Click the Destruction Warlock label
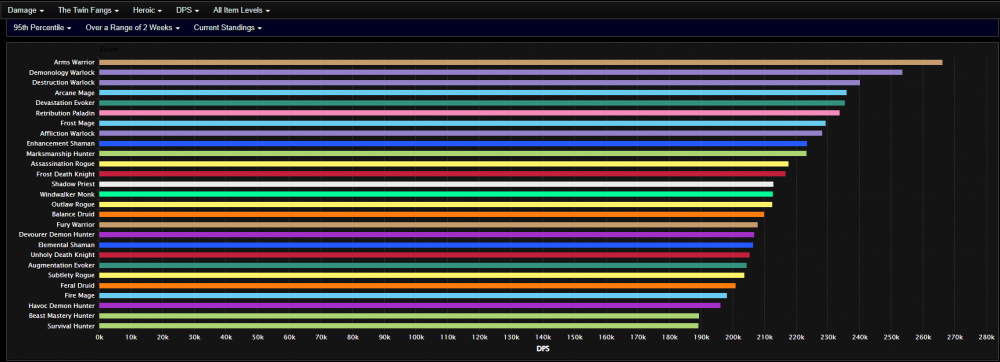 [x=63, y=83]
